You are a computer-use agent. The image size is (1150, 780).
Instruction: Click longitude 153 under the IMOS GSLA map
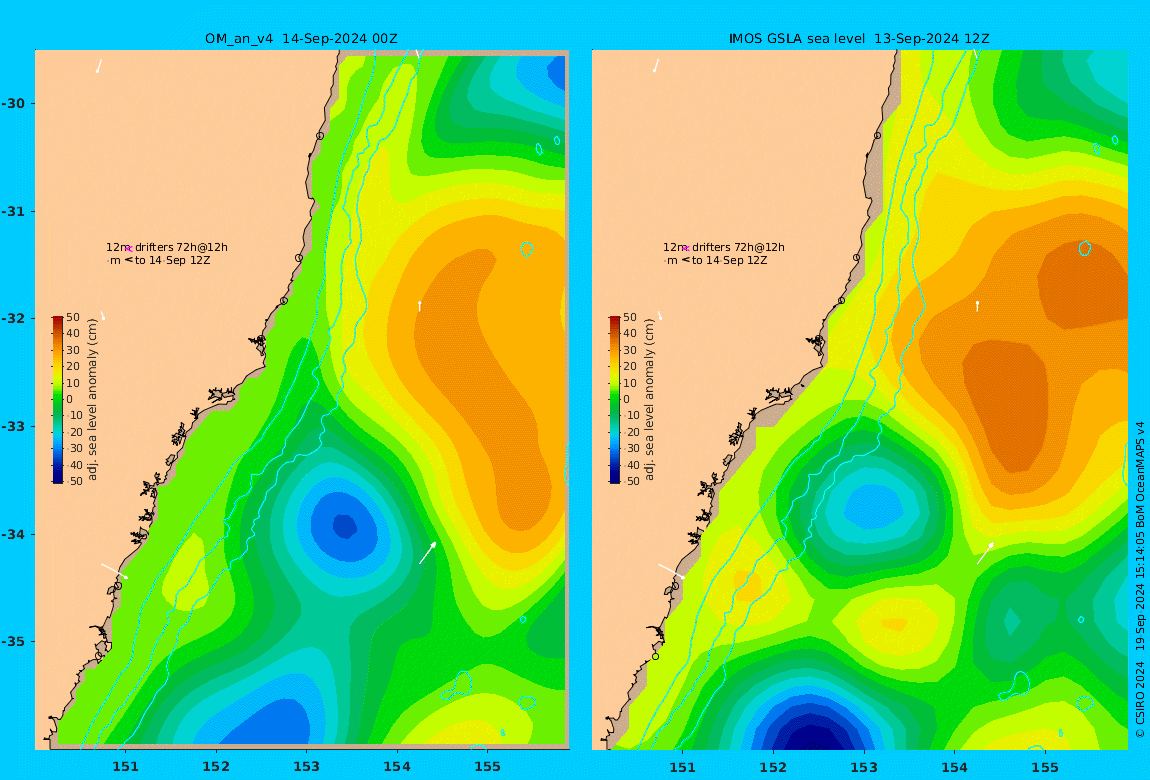pyautogui.click(x=864, y=768)
